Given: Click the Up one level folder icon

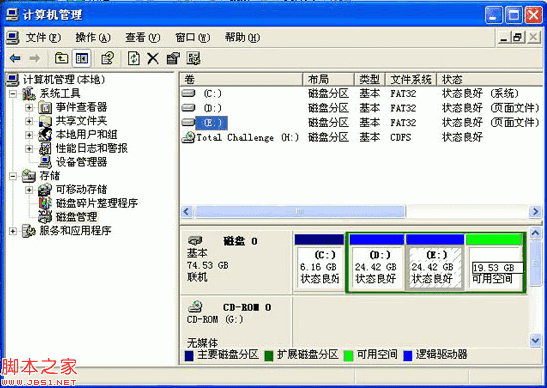Looking at the screenshot, I should [61, 58].
